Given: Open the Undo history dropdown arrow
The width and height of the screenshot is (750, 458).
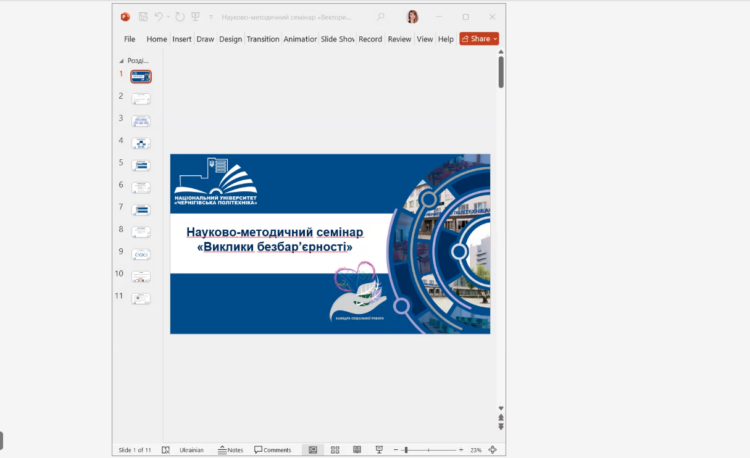Looking at the screenshot, I should click(x=168, y=17).
